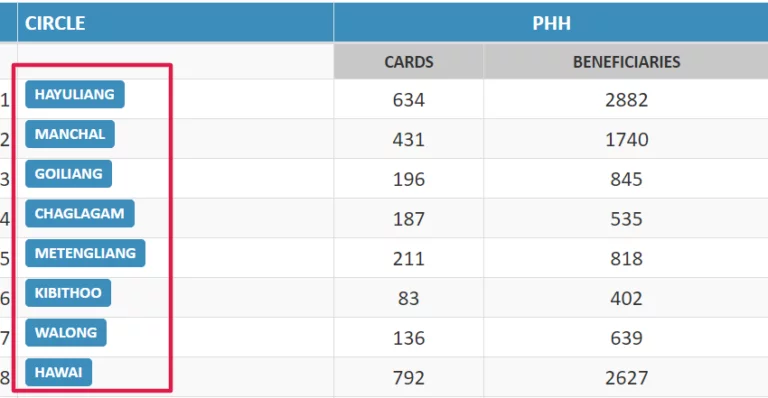This screenshot has width=768, height=398.
Task: Click the GOILIANG circle button
Action: point(69,173)
